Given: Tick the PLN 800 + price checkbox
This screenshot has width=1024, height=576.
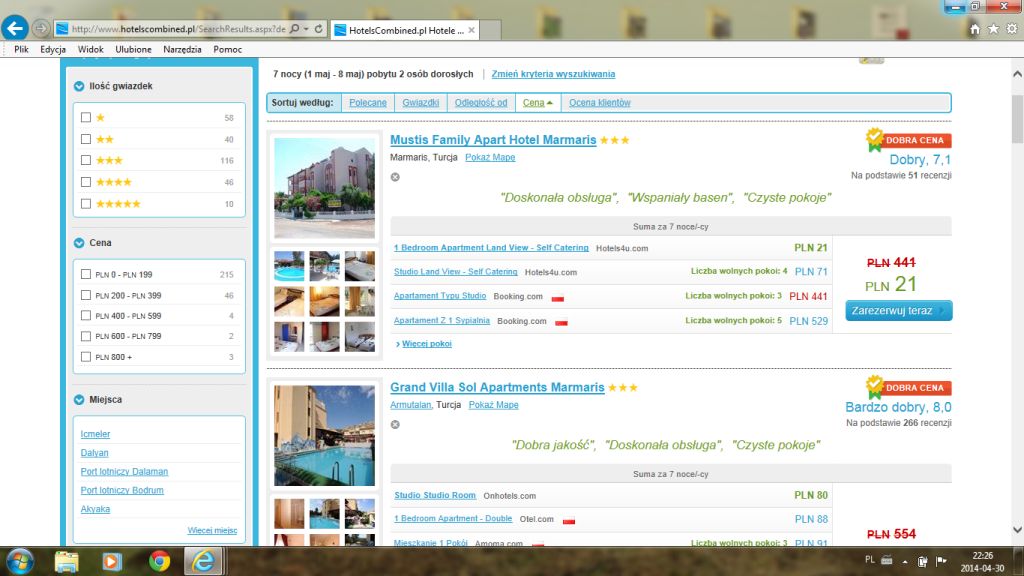Looking at the screenshot, I should tap(86, 357).
